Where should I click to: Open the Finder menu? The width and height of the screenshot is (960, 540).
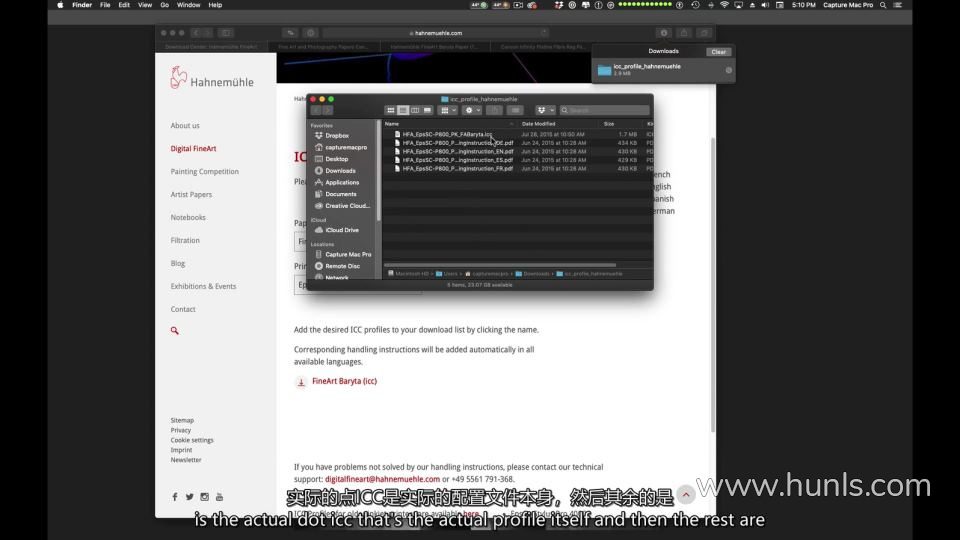[x=82, y=5]
